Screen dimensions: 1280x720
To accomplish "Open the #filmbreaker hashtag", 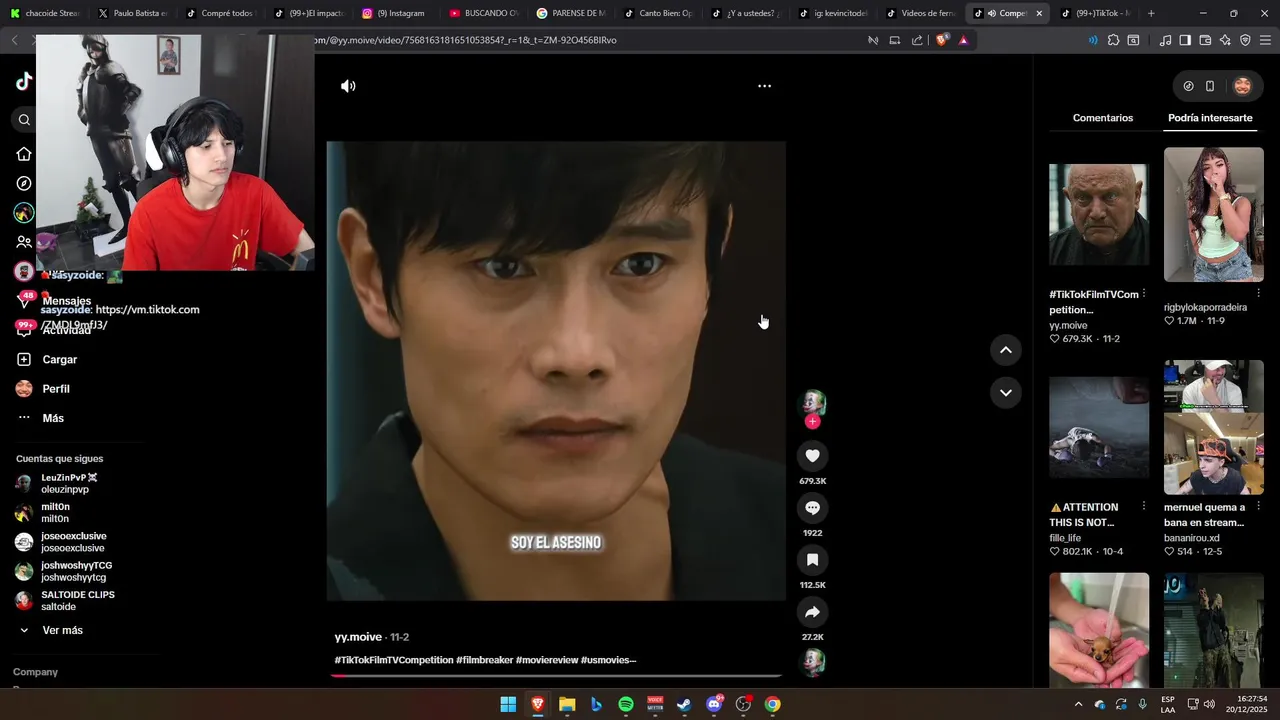I will [x=485, y=660].
